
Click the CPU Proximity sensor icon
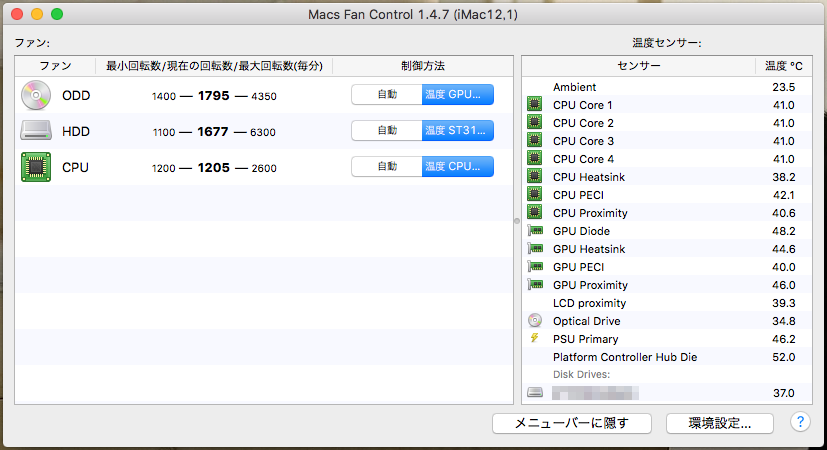[x=534, y=212]
